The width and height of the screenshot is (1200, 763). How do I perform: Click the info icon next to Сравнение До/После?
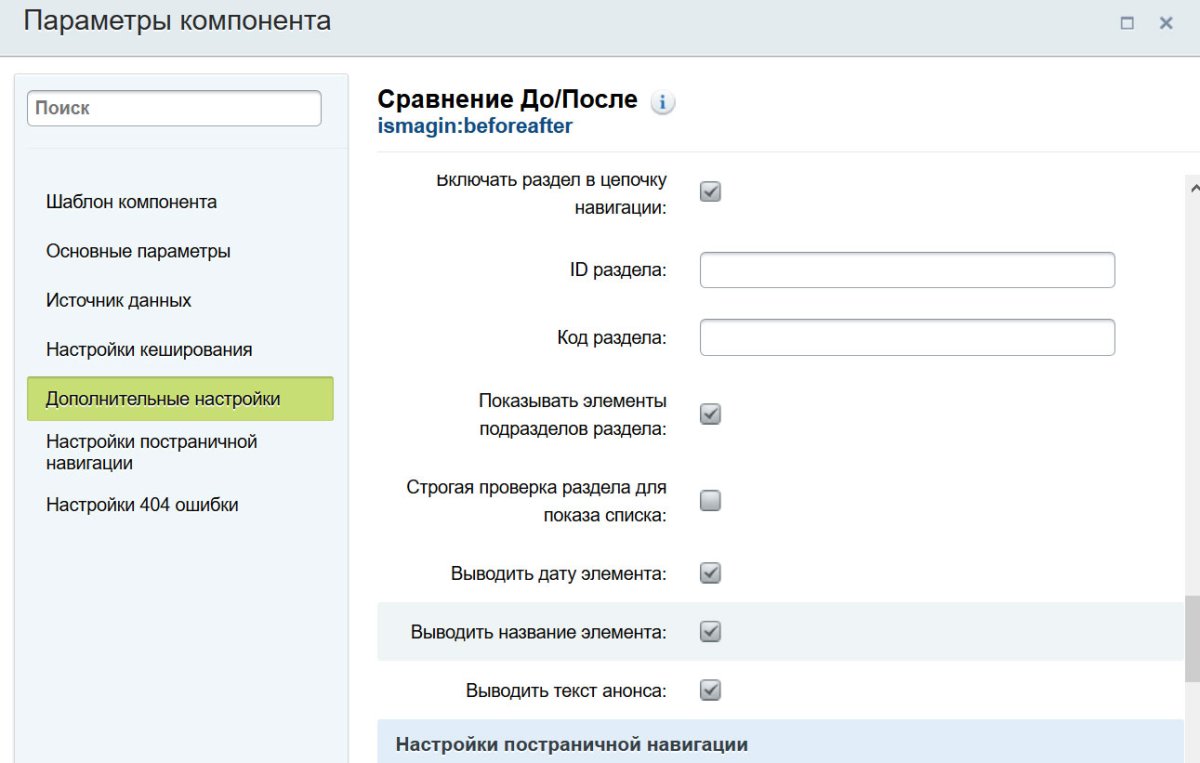click(x=663, y=101)
